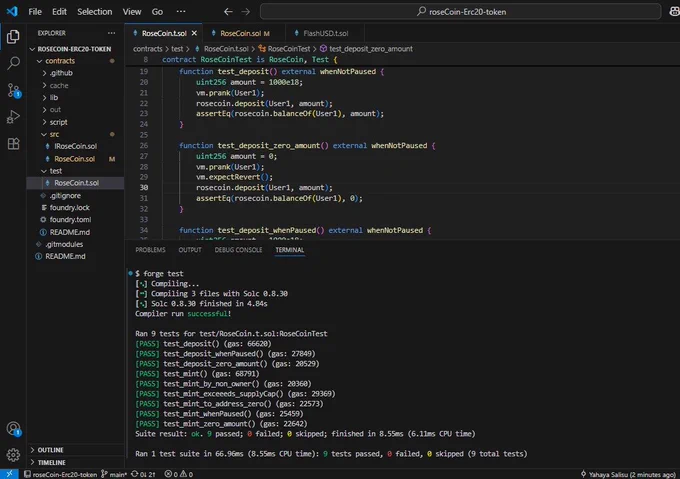This screenshot has height=479, width=680.
Task: Click the sticky contract RoseCoinTest header line
Action: 249,60
